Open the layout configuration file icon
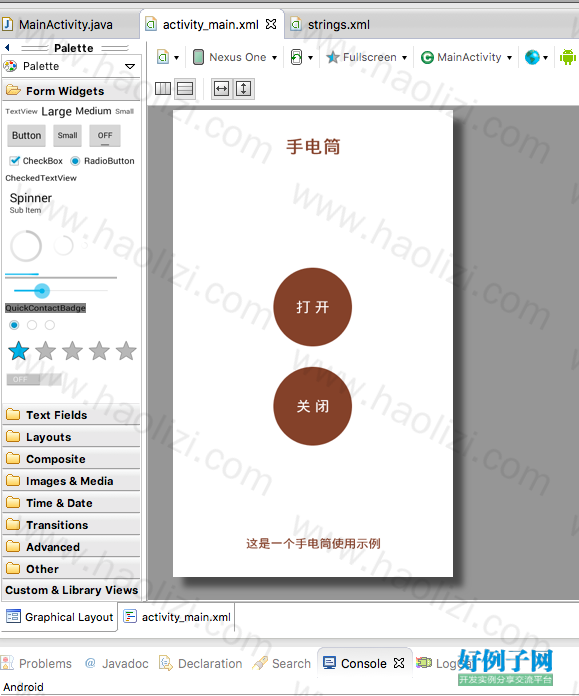The width and height of the screenshot is (579, 696). pyautogui.click(x=163, y=57)
